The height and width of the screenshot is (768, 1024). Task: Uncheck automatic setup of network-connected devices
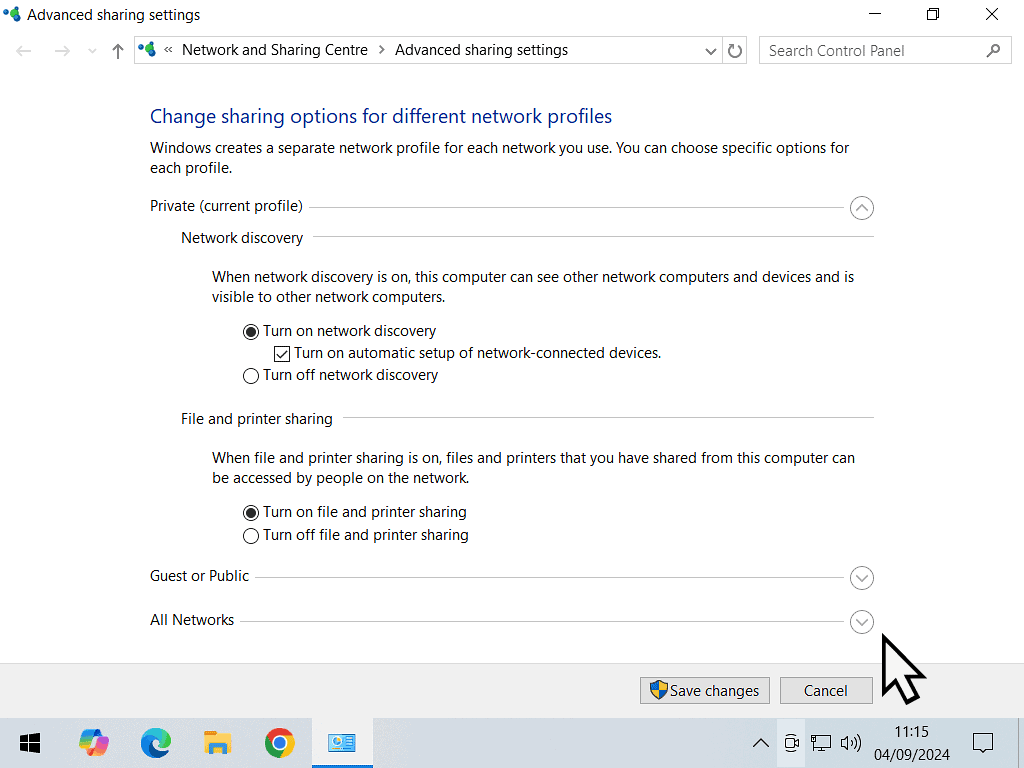[x=282, y=354]
